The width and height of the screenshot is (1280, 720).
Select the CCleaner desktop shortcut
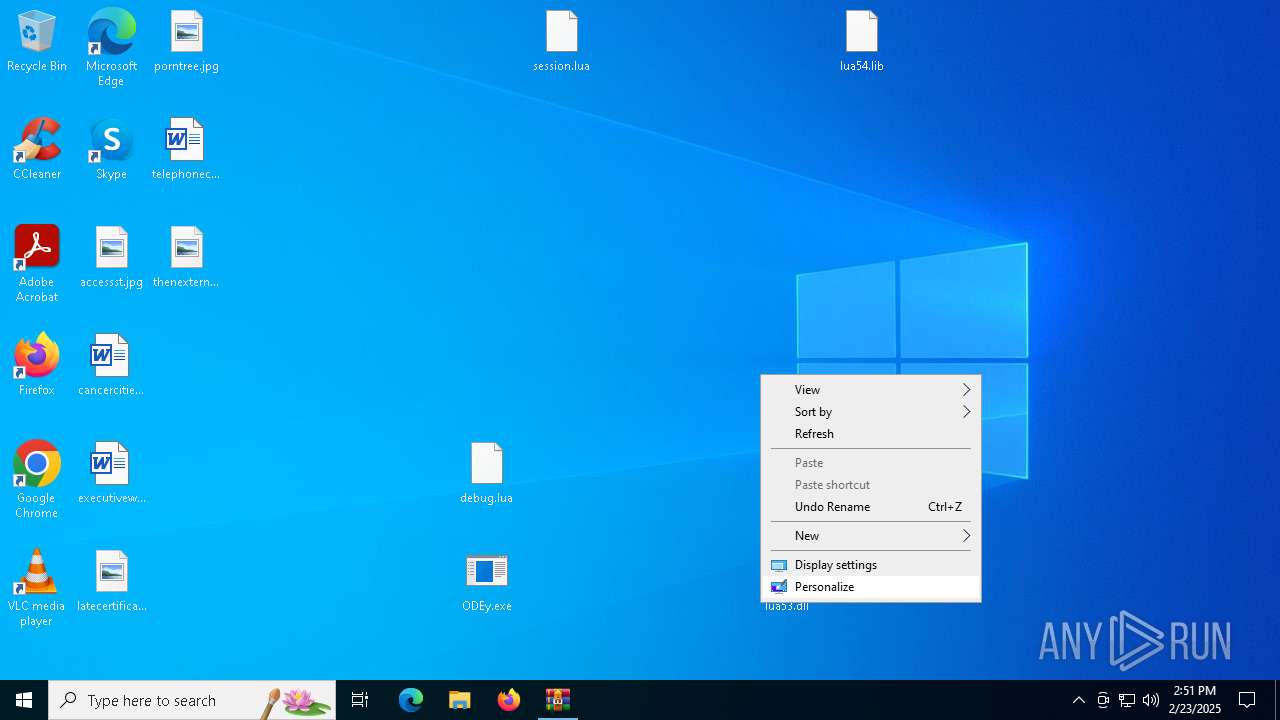pos(37,150)
